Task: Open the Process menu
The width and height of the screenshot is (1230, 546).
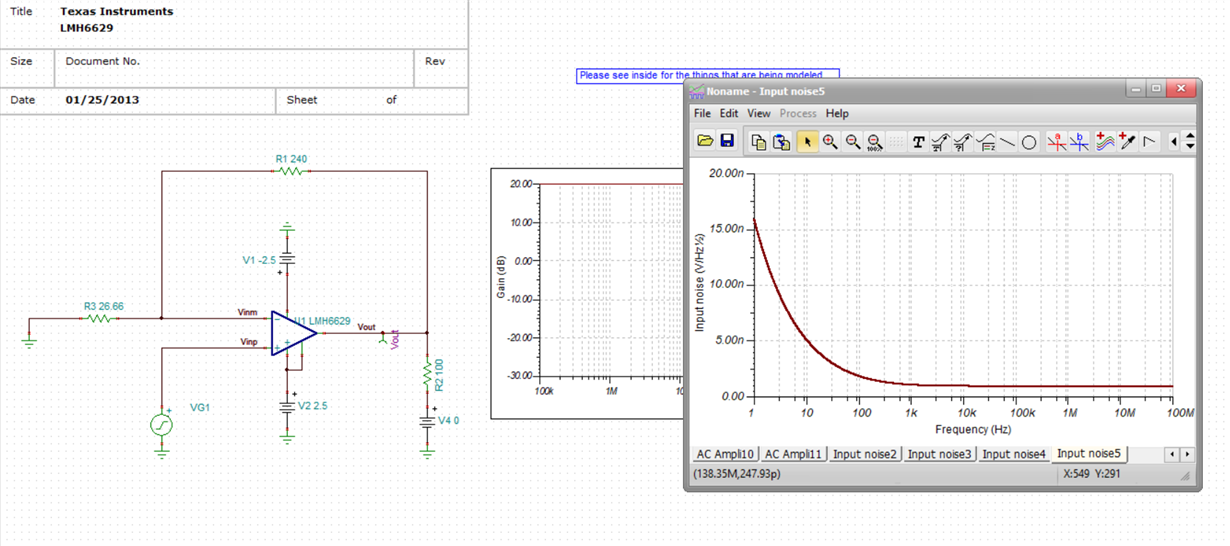Action: point(798,114)
